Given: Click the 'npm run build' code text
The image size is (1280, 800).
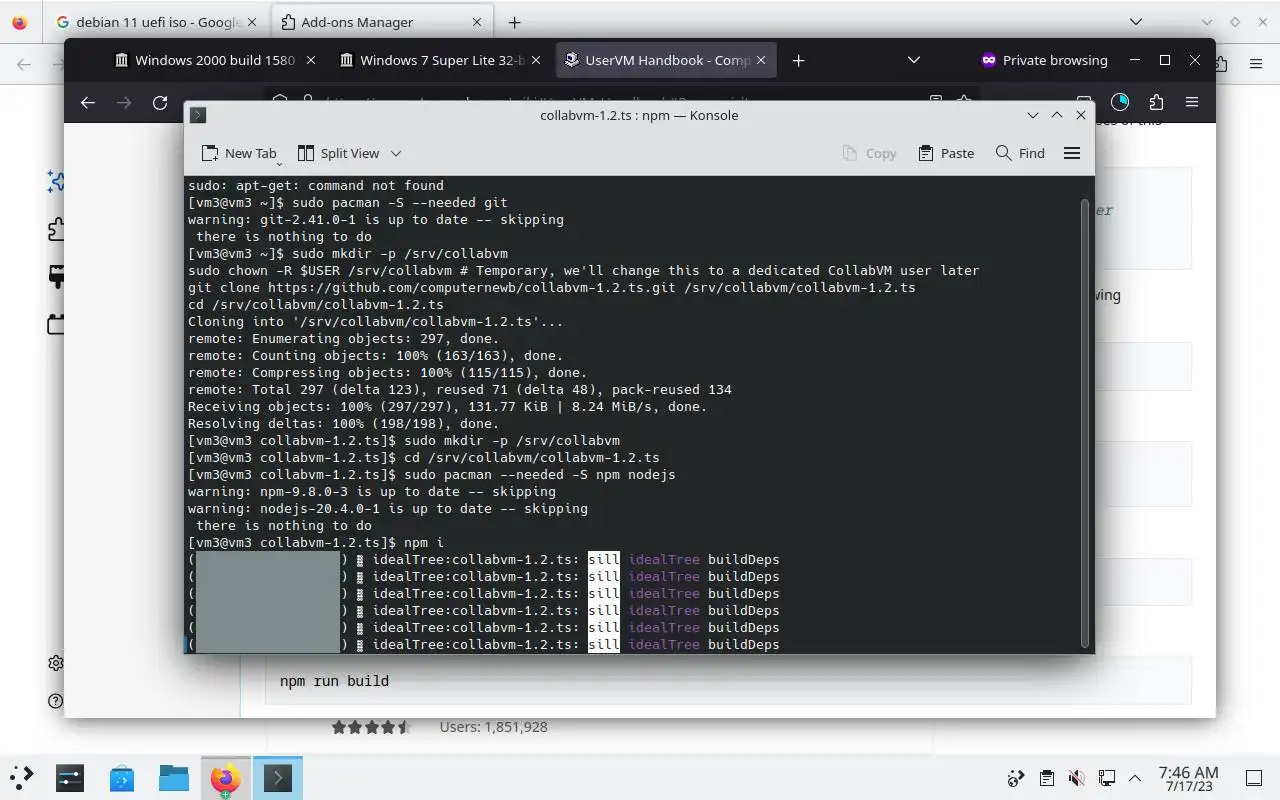Looking at the screenshot, I should (x=334, y=681).
